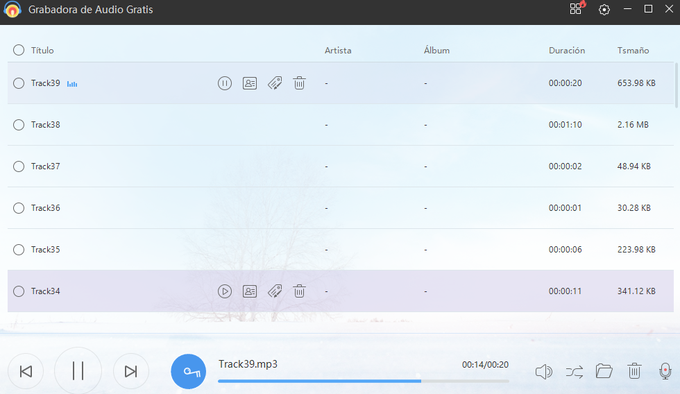
Task: Open settings gear in title bar
Action: click(604, 10)
